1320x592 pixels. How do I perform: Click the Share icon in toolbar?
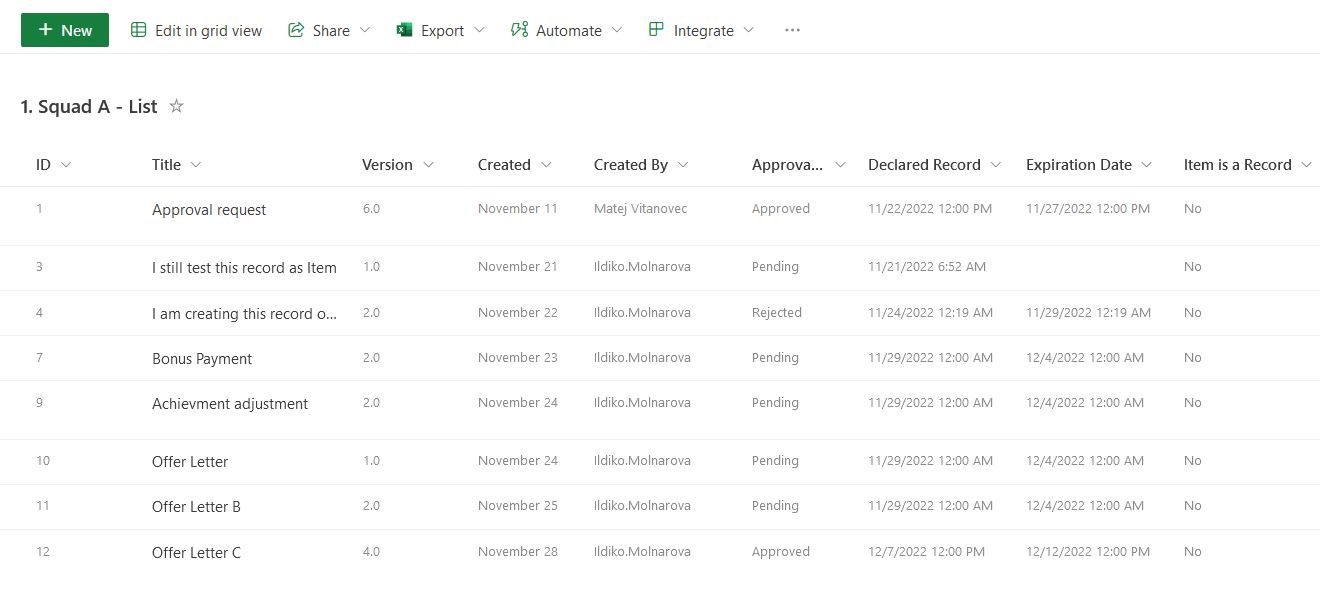pos(296,30)
